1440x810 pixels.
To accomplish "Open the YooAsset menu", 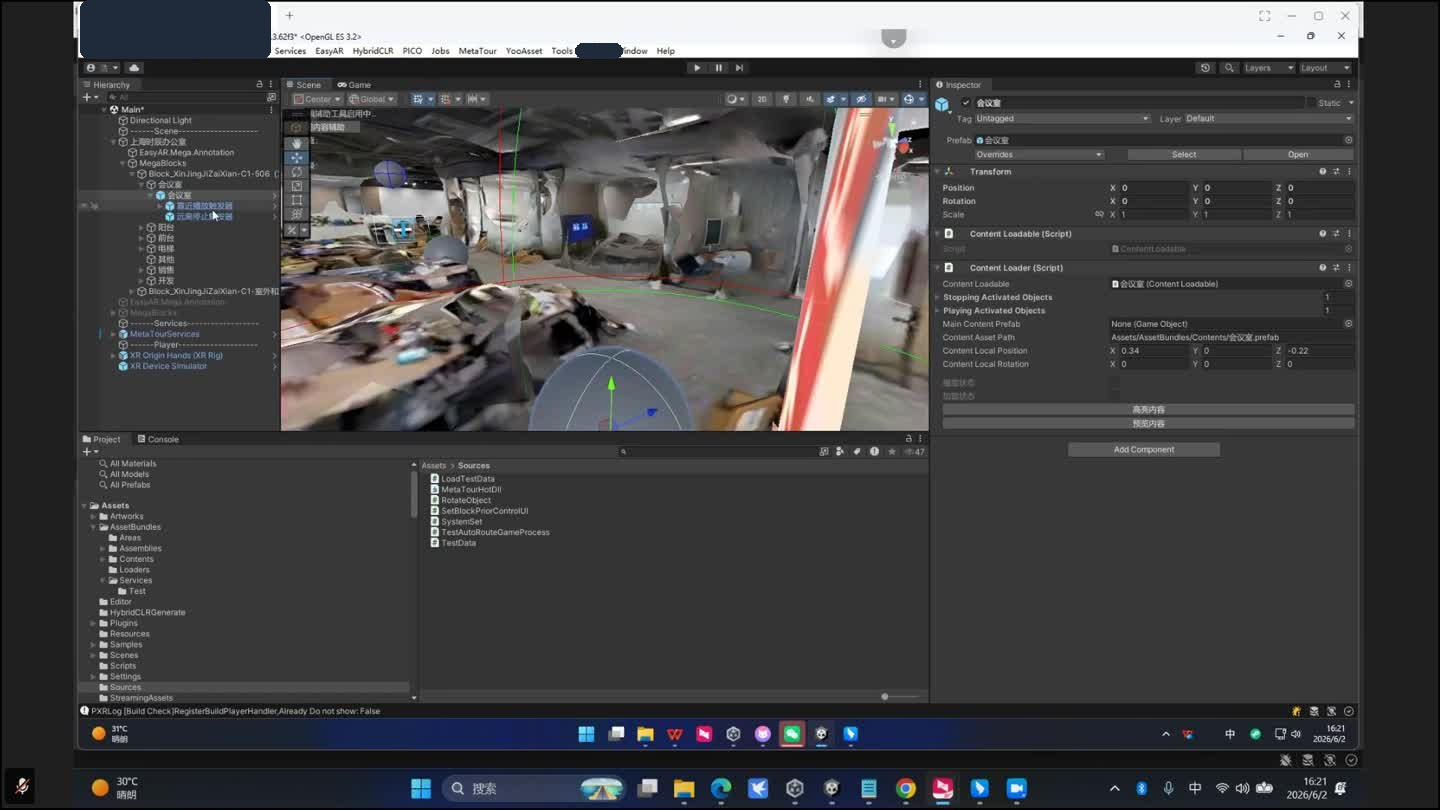I will [x=524, y=51].
